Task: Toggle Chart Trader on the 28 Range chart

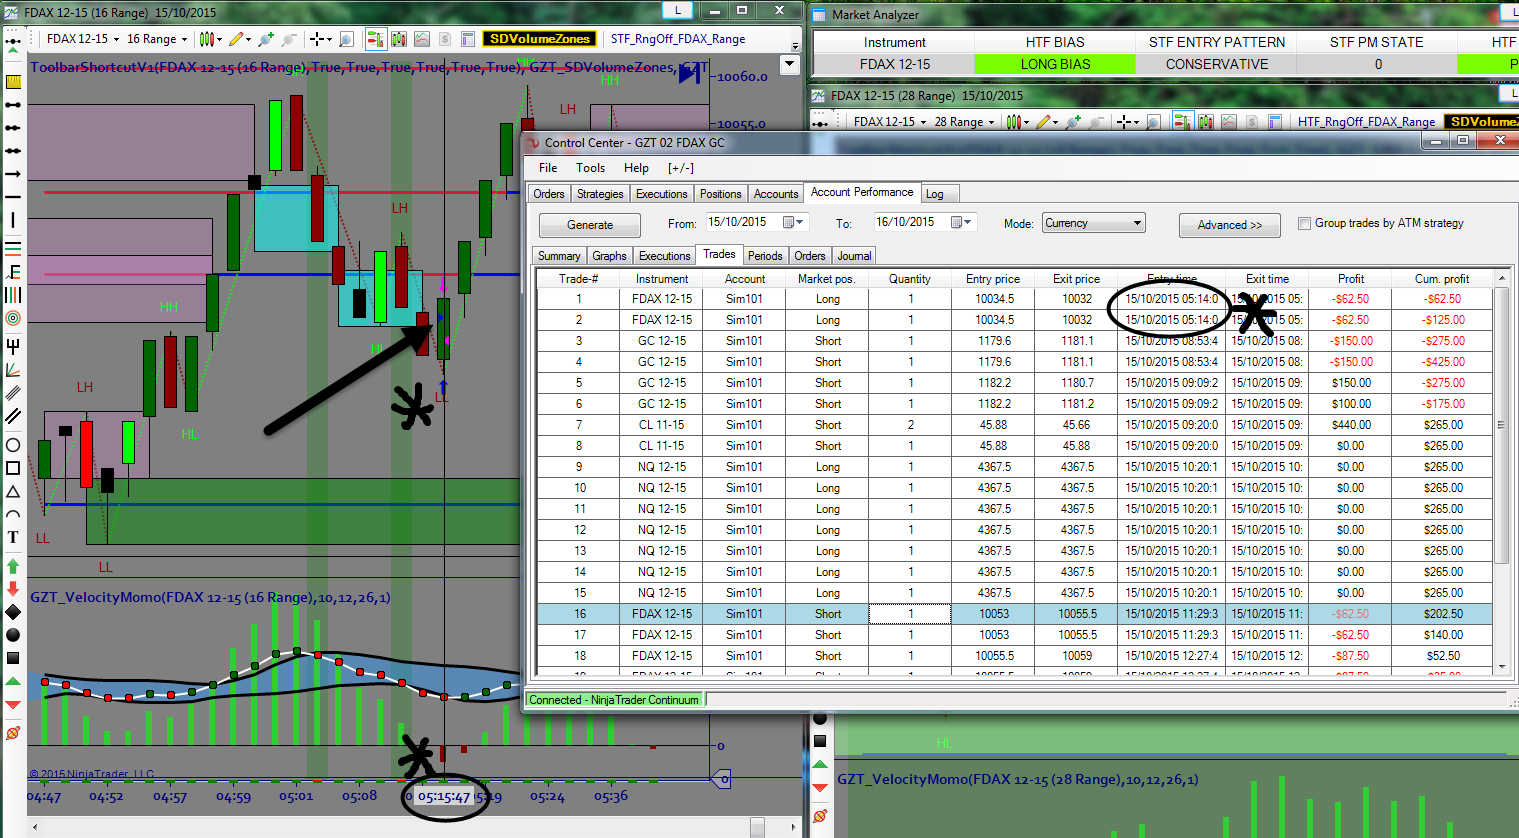Action: (x=1182, y=122)
